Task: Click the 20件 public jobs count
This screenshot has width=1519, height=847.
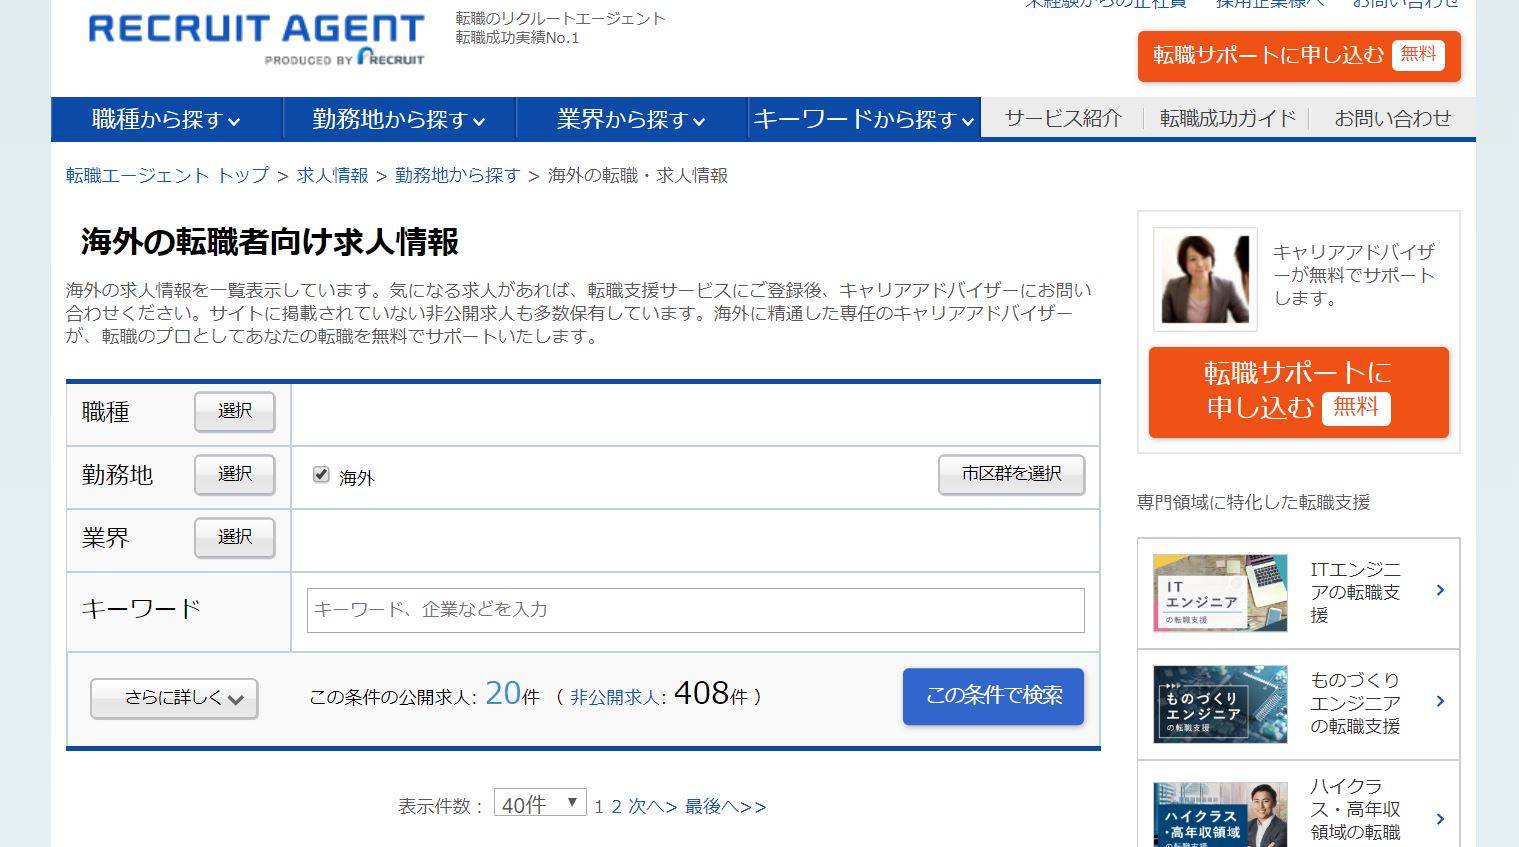Action: [512, 694]
